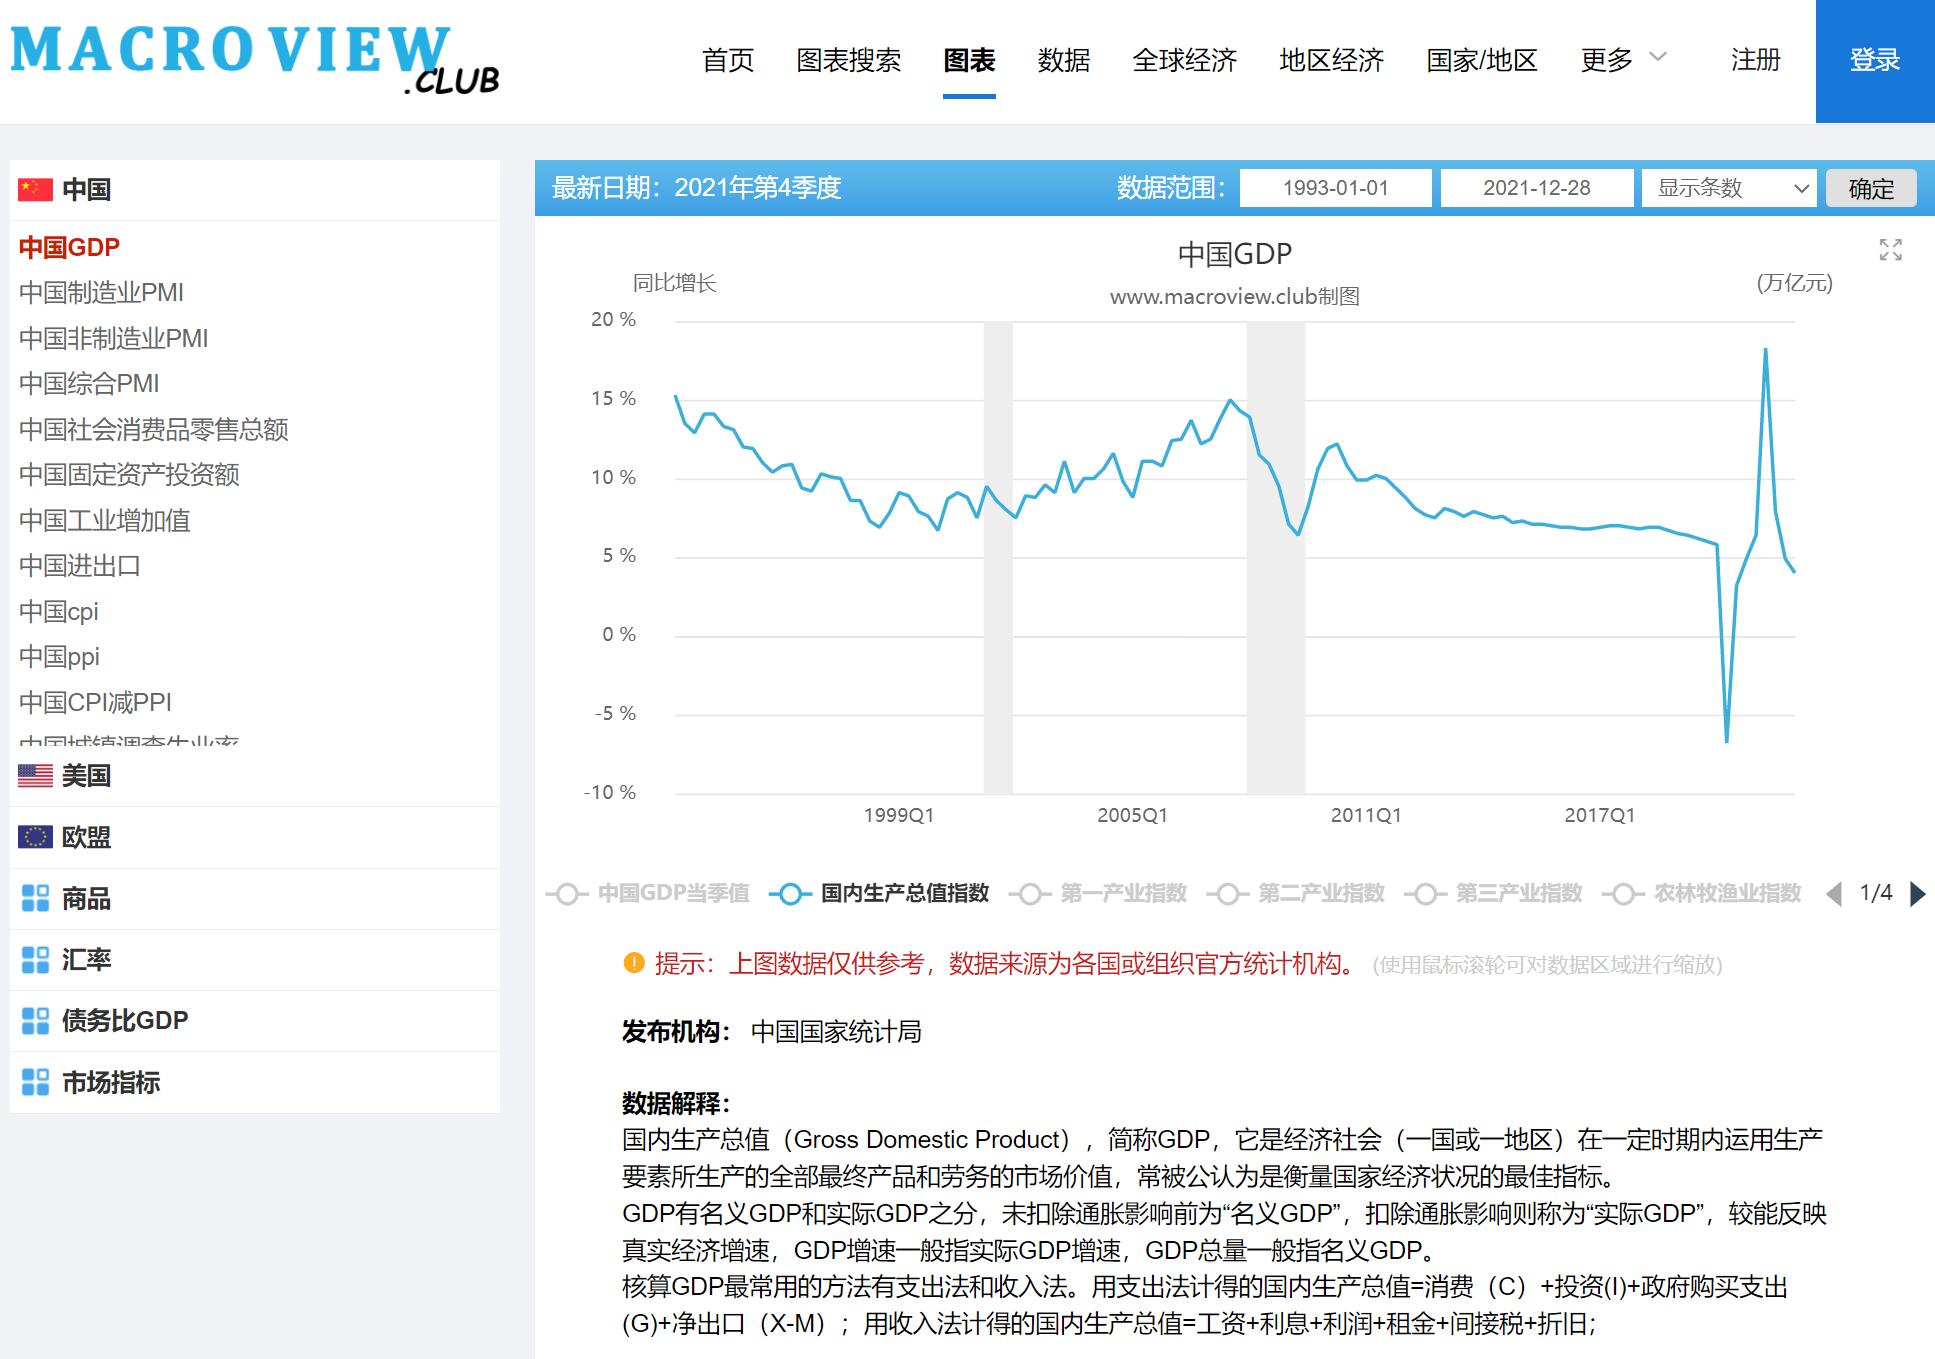The height and width of the screenshot is (1359, 1935).
Task: Click the fullscreen expand icon on chart
Action: (1890, 250)
